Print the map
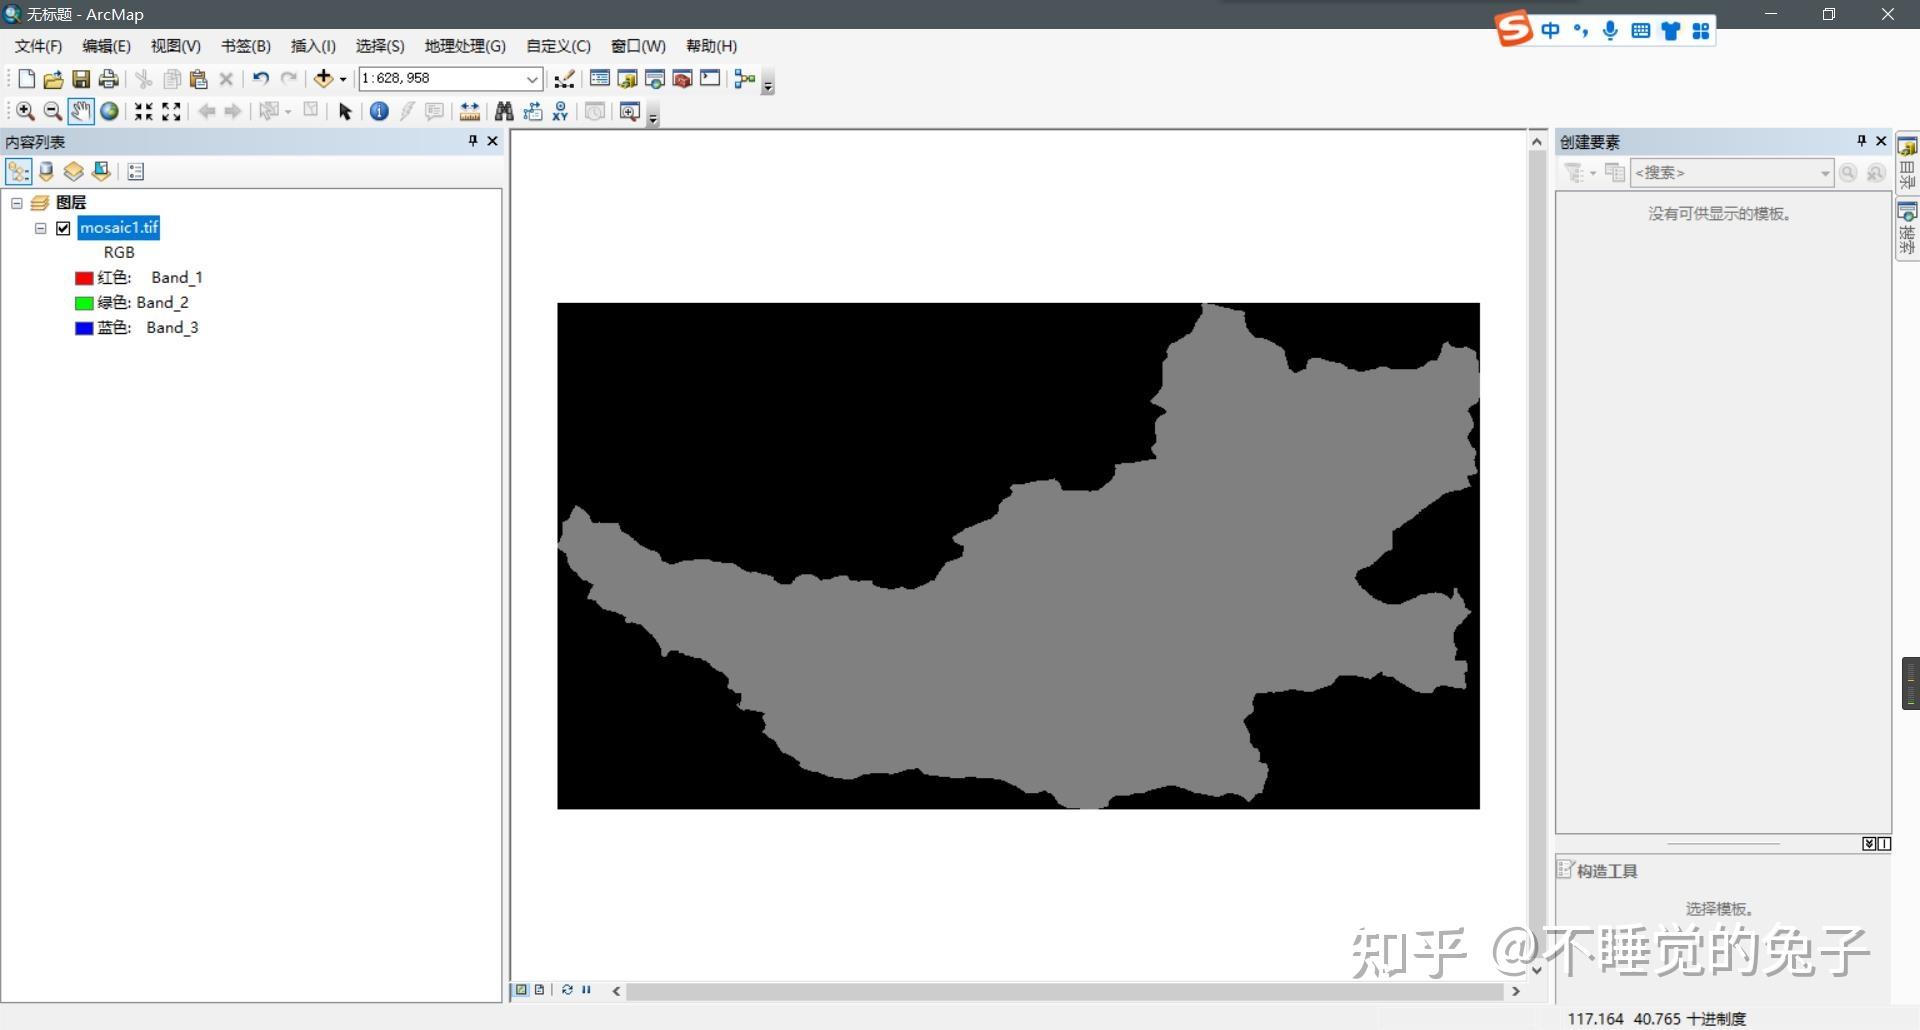This screenshot has height=1030, width=1920. [x=108, y=79]
